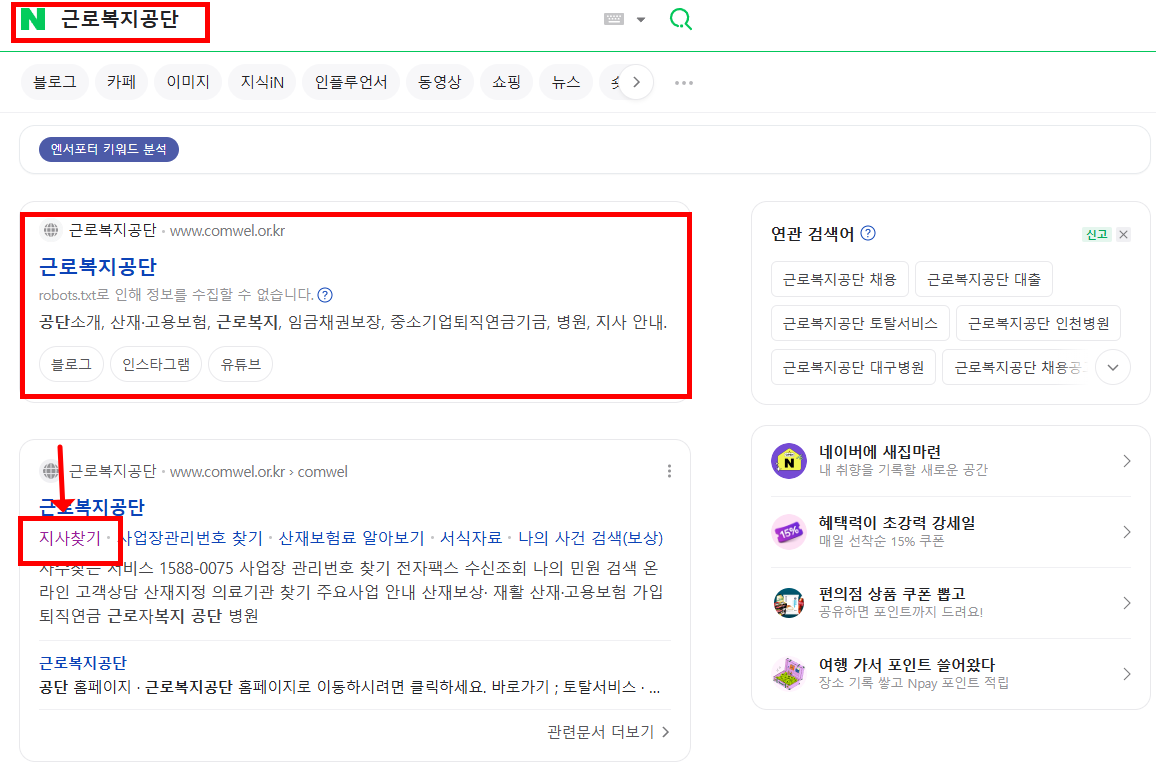Screen dimensions: 1156x763
Task: Click the 사업장관리번호 찾기 sublink
Action: point(190,538)
